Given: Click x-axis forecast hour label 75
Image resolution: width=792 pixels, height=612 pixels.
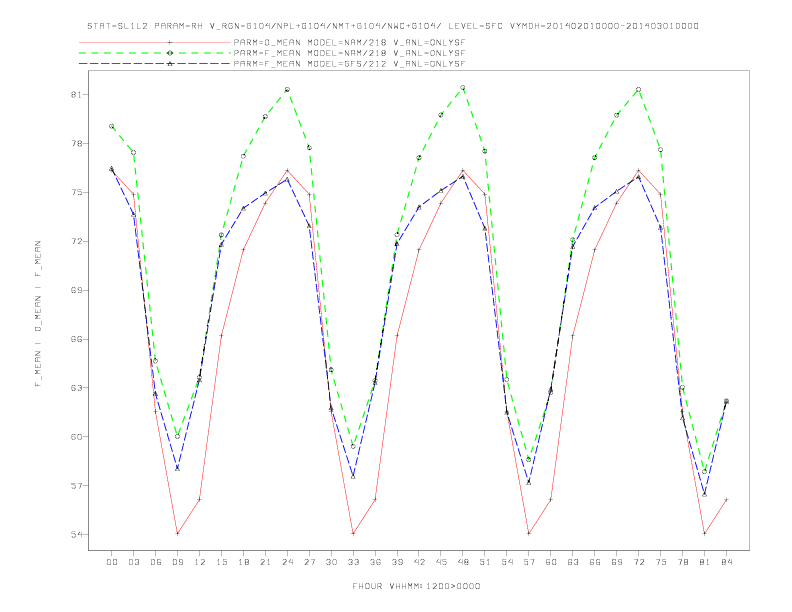Looking at the screenshot, I should point(661,562).
